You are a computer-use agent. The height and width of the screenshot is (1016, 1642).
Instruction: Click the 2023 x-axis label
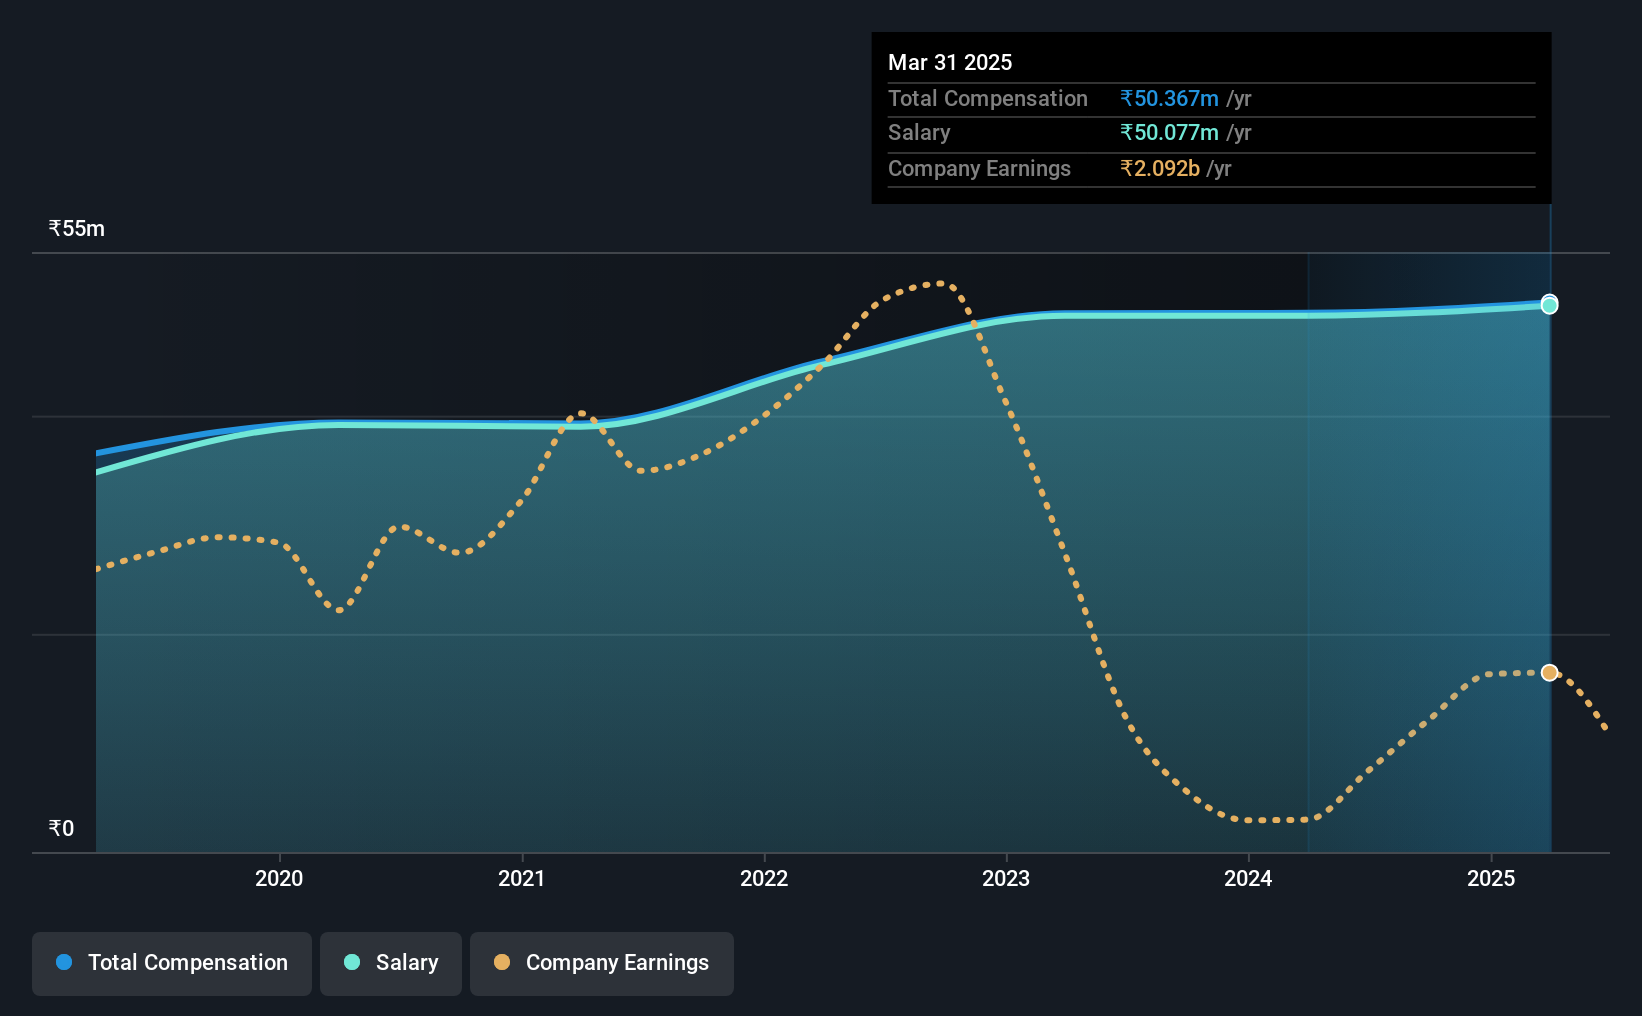(x=1006, y=878)
